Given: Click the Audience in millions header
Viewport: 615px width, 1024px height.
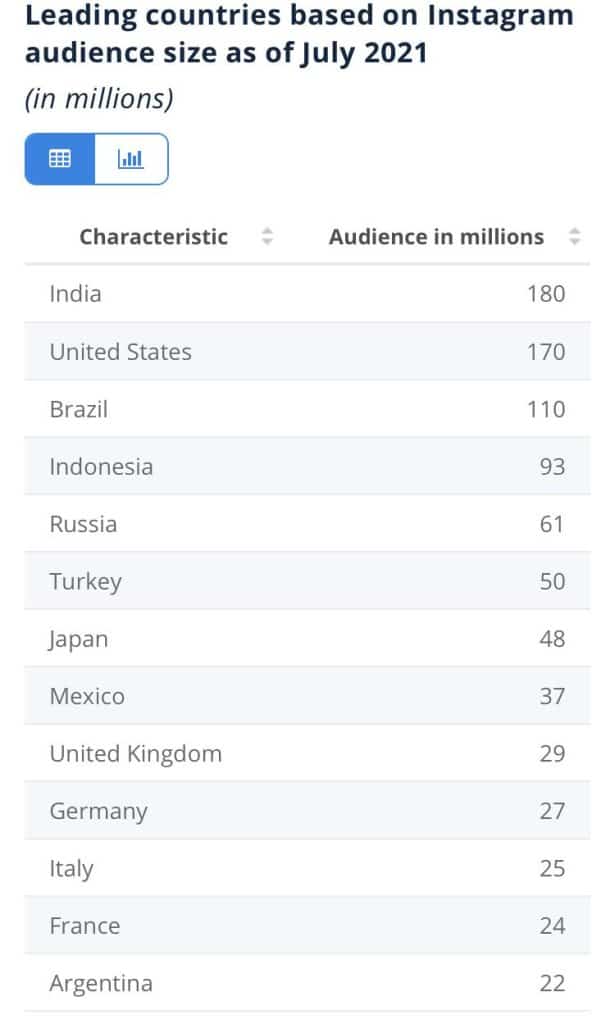Looking at the screenshot, I should [x=436, y=237].
